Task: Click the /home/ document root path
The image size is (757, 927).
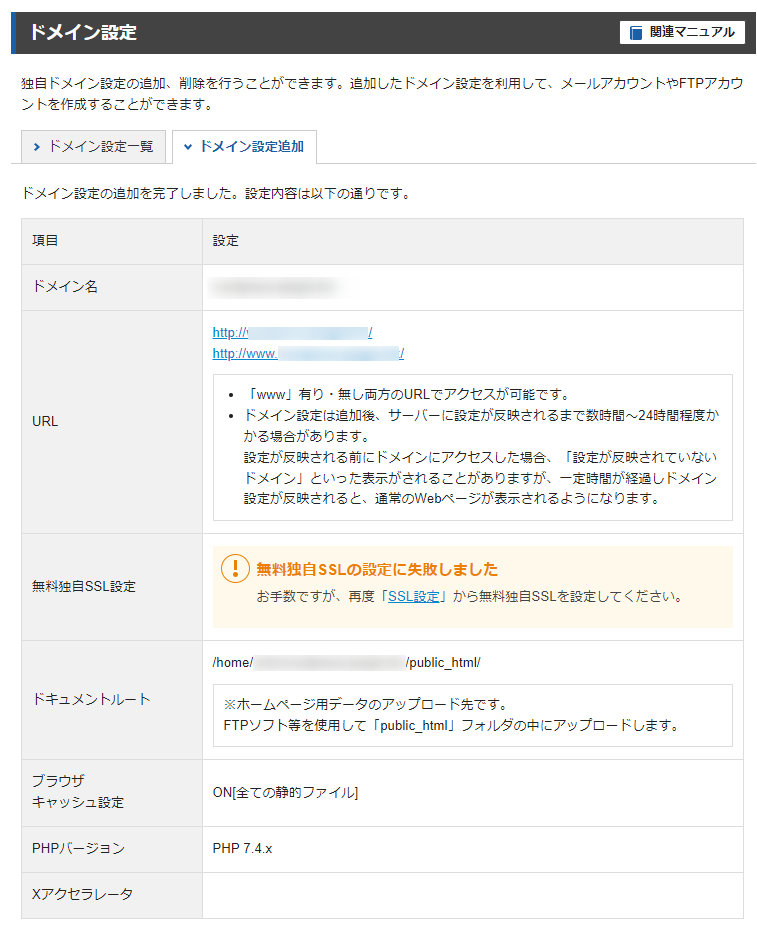Action: [346, 663]
